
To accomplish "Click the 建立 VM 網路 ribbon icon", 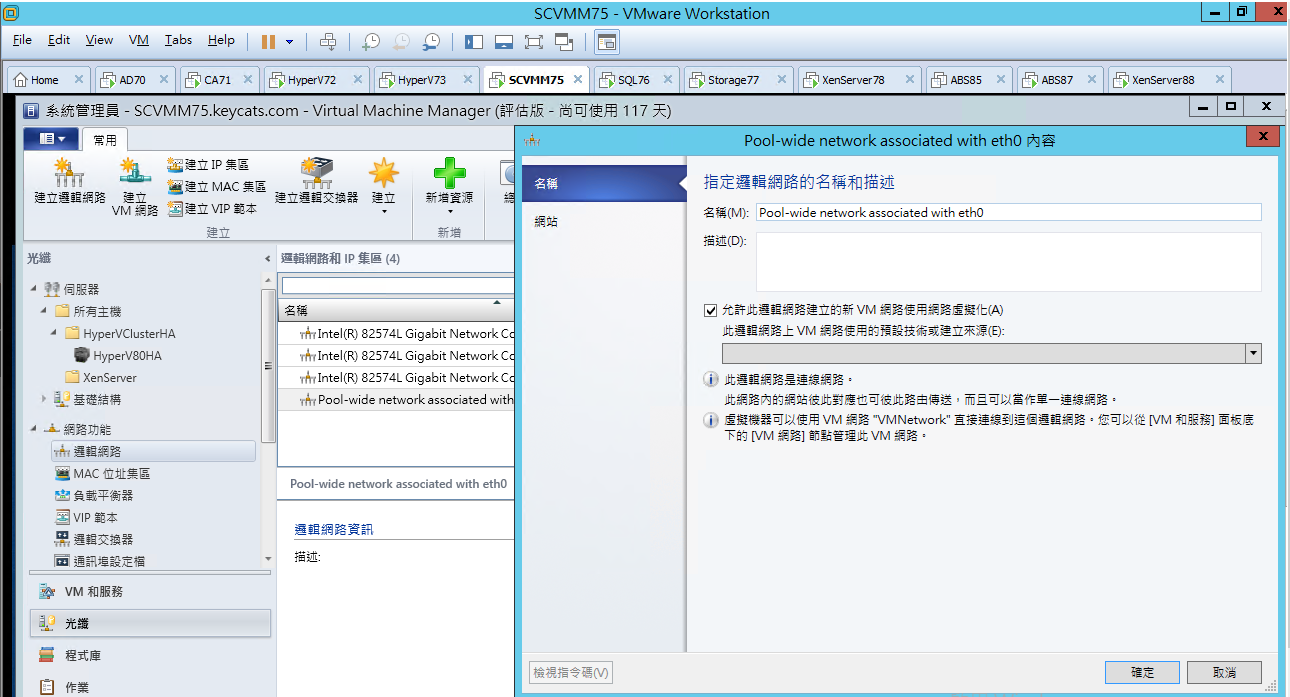I will [135, 188].
